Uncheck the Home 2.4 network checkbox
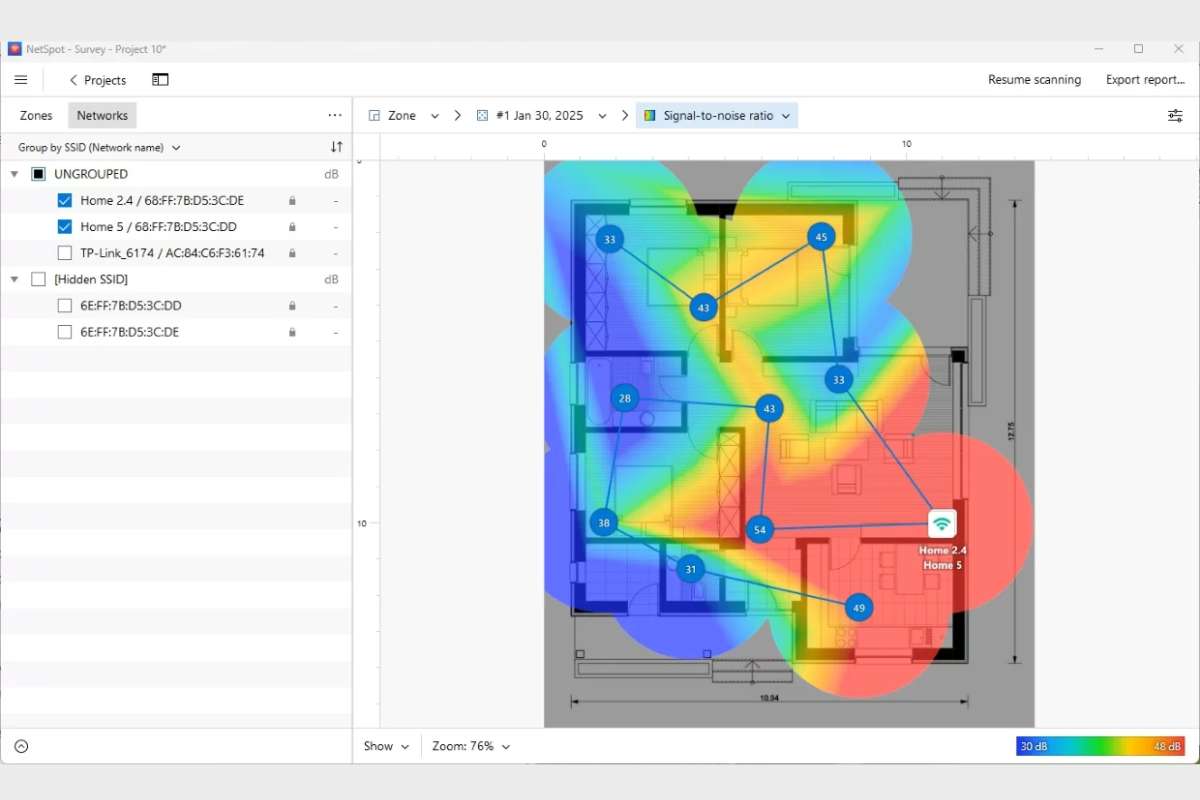1200x800 pixels. (x=65, y=201)
